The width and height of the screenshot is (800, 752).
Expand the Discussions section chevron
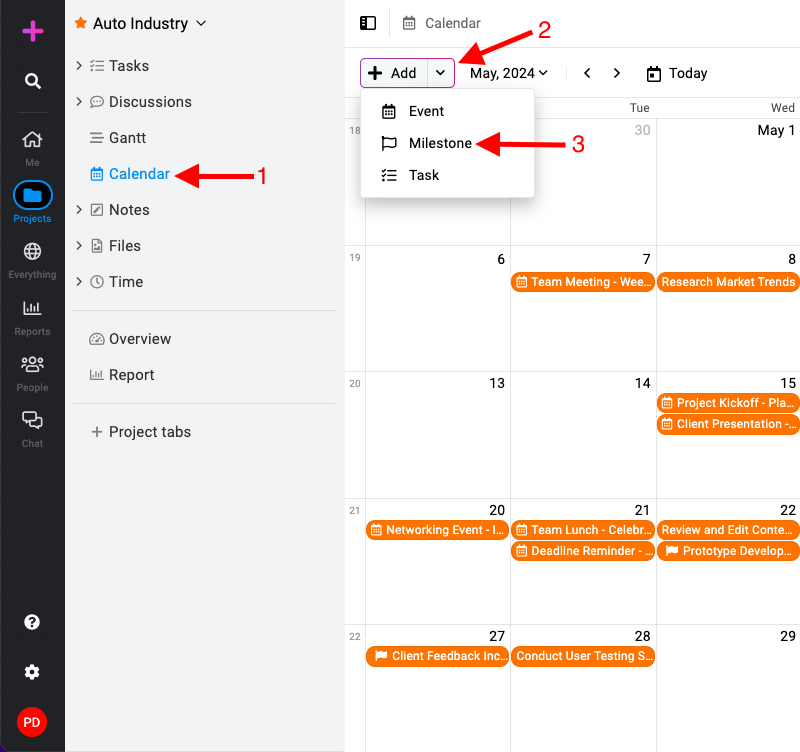pyautogui.click(x=79, y=102)
